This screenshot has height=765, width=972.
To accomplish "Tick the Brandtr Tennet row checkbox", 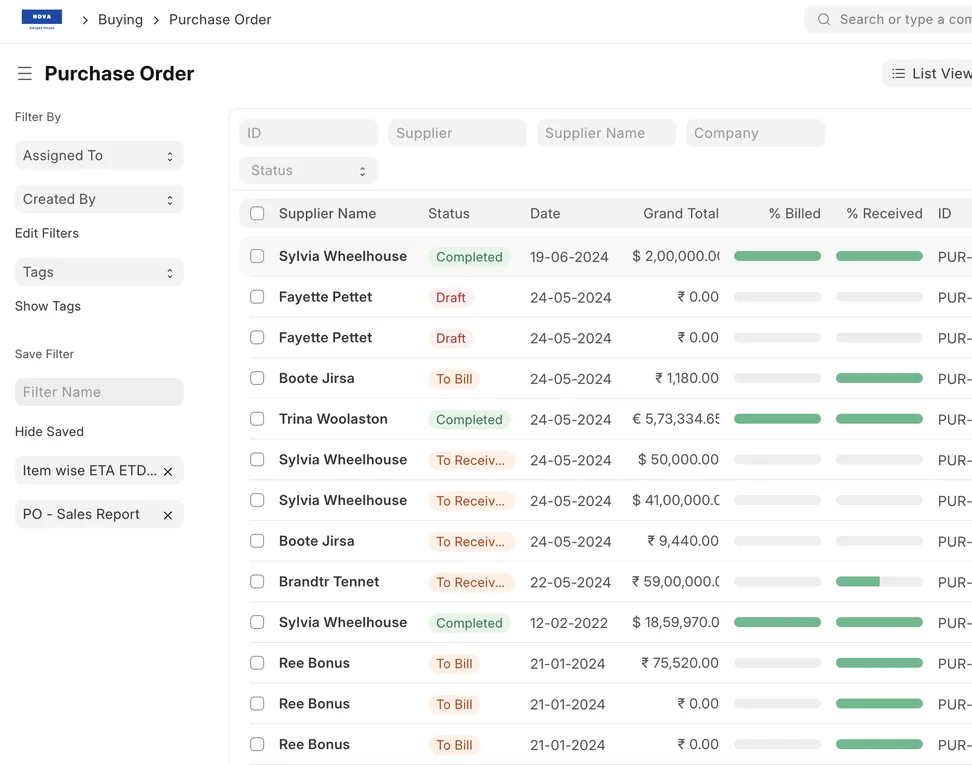I will pyautogui.click(x=257, y=581).
